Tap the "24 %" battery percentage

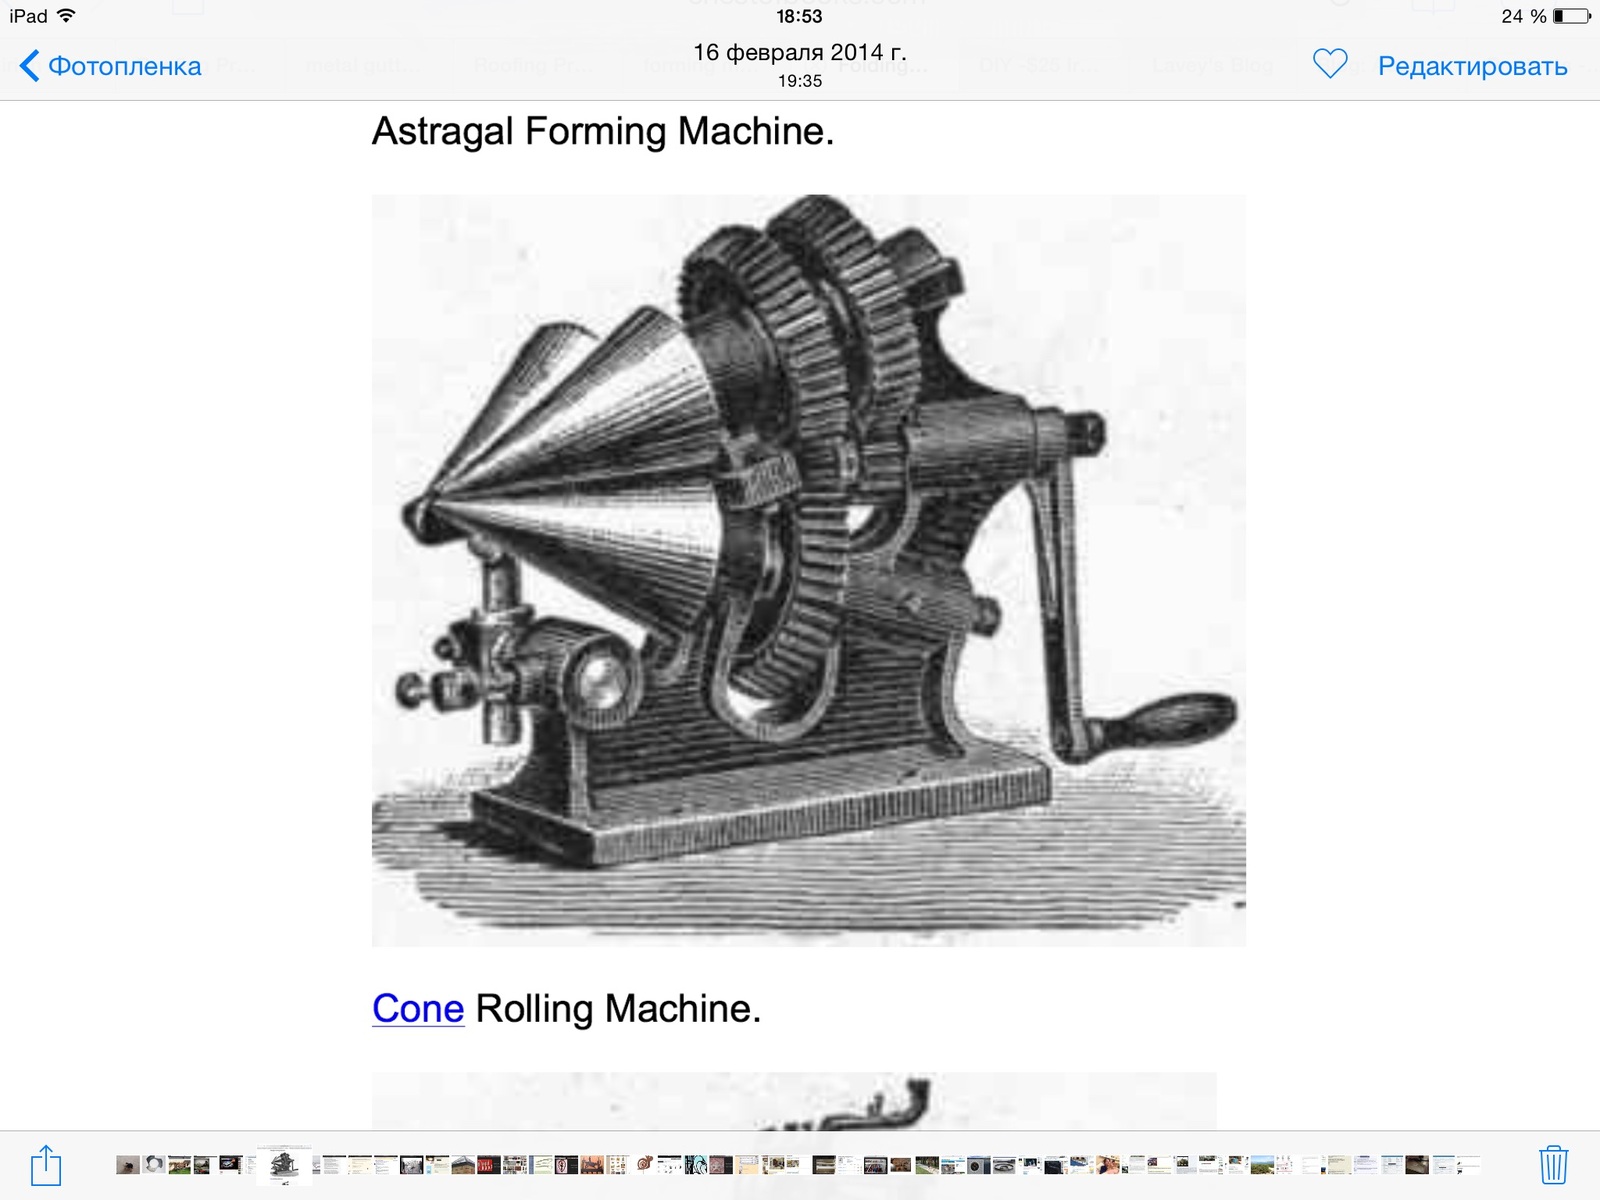point(1523,16)
